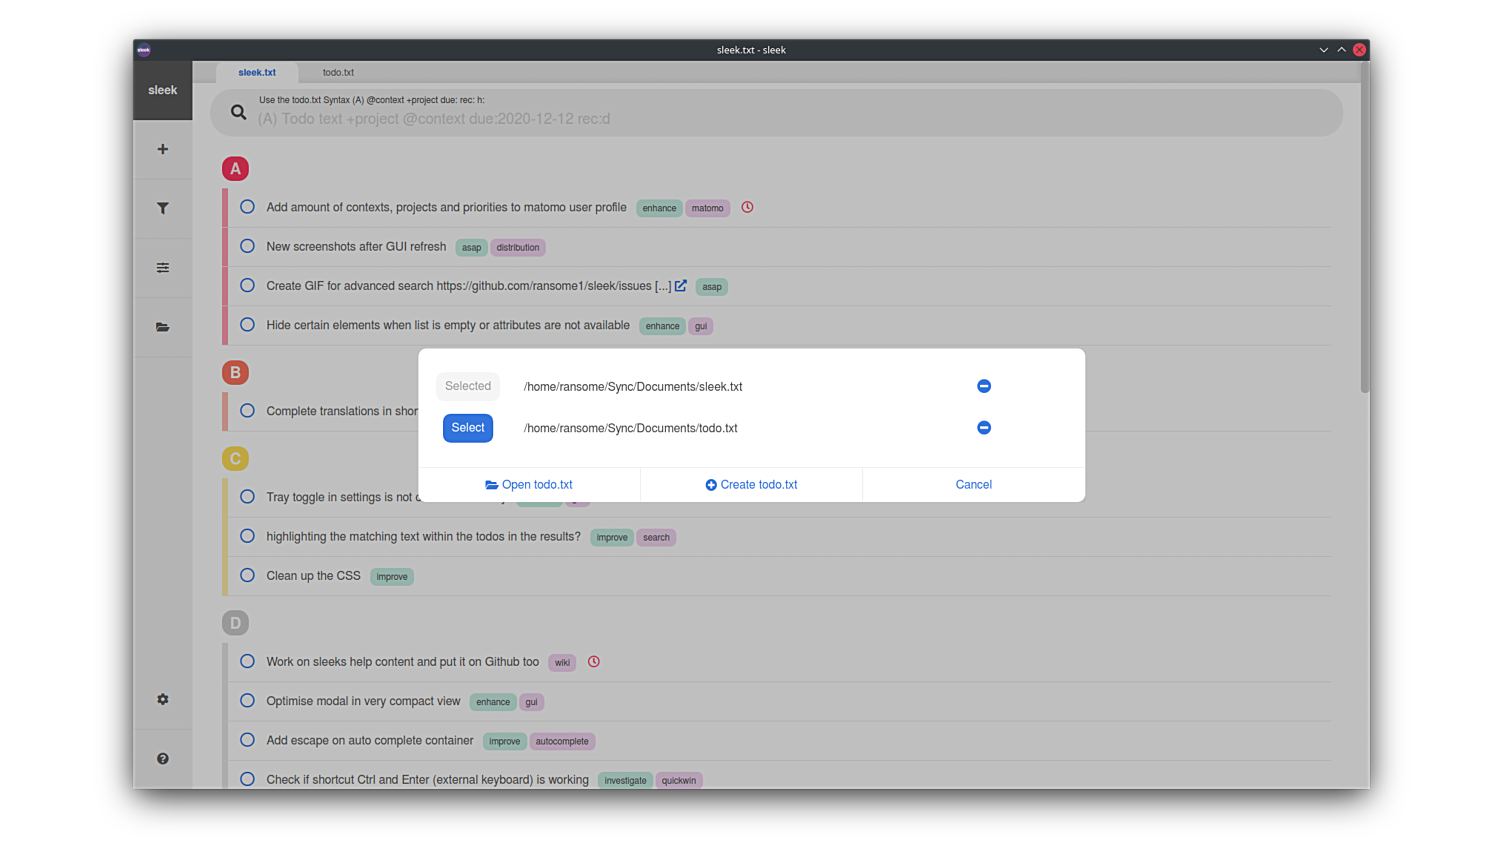This screenshot has height=846, width=1504.
Task: Remove todo.txt using its minus icon
Action: click(x=984, y=427)
